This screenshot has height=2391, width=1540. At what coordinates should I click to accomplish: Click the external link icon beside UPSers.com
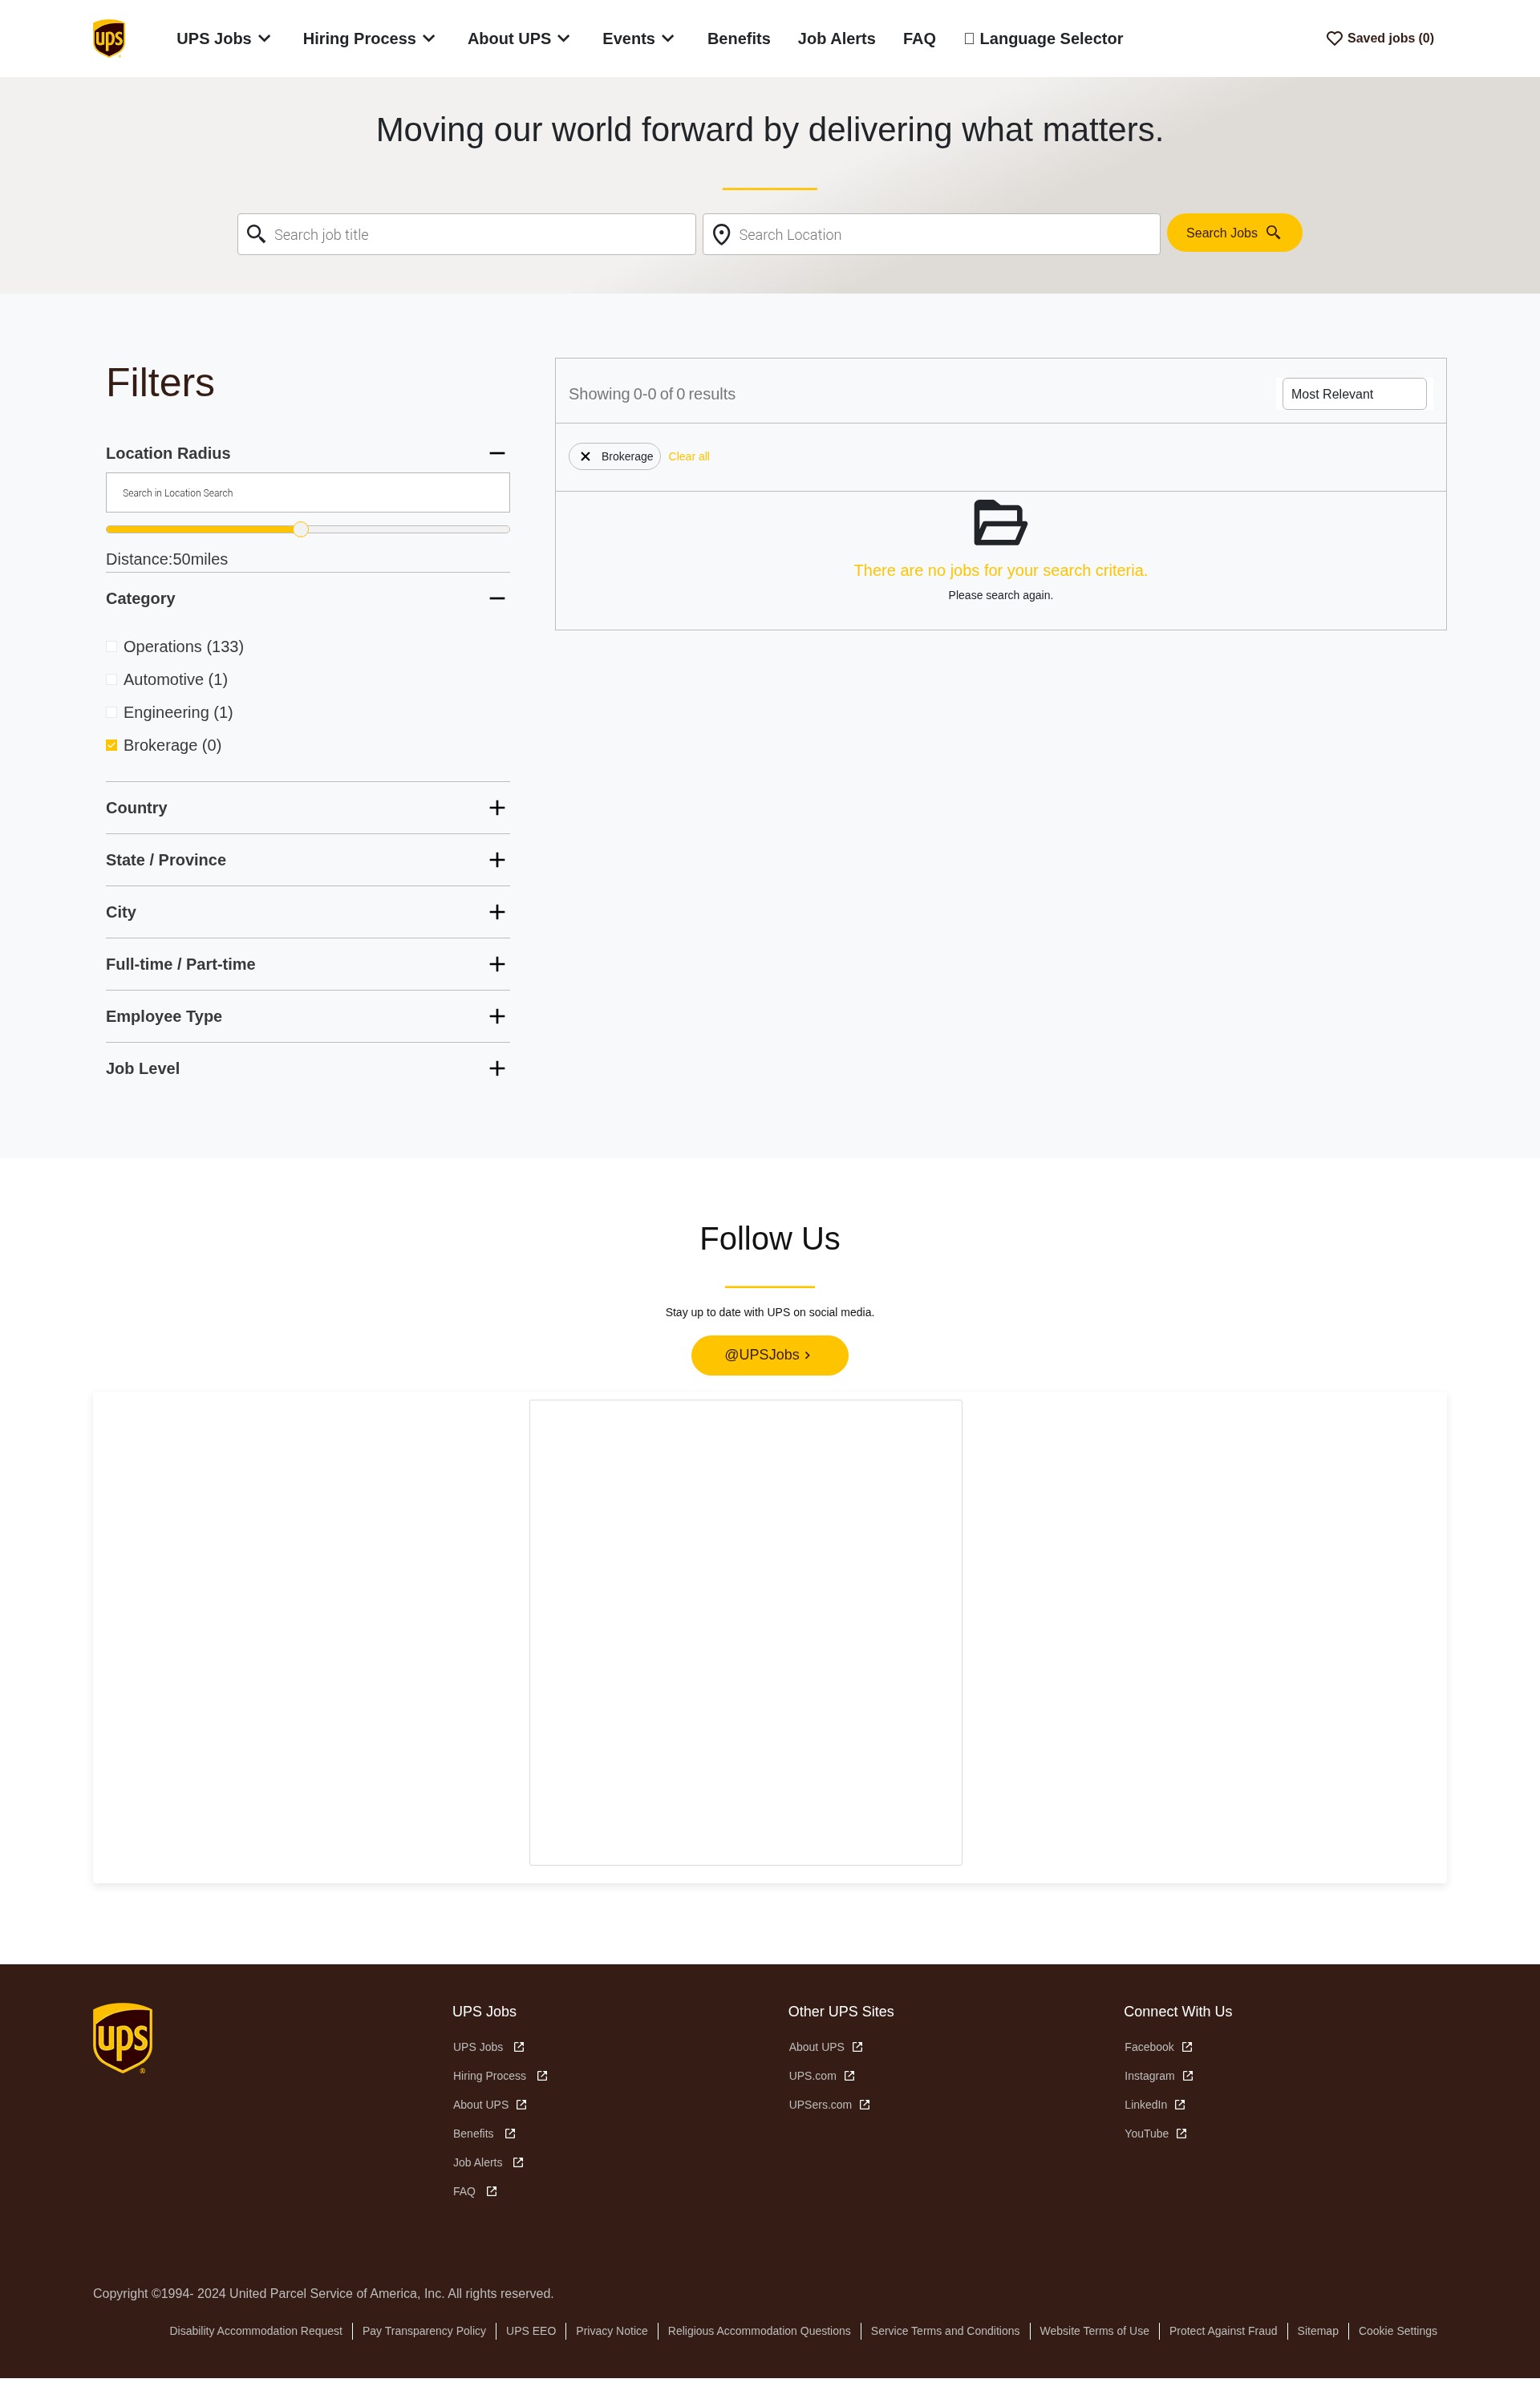(x=865, y=2105)
